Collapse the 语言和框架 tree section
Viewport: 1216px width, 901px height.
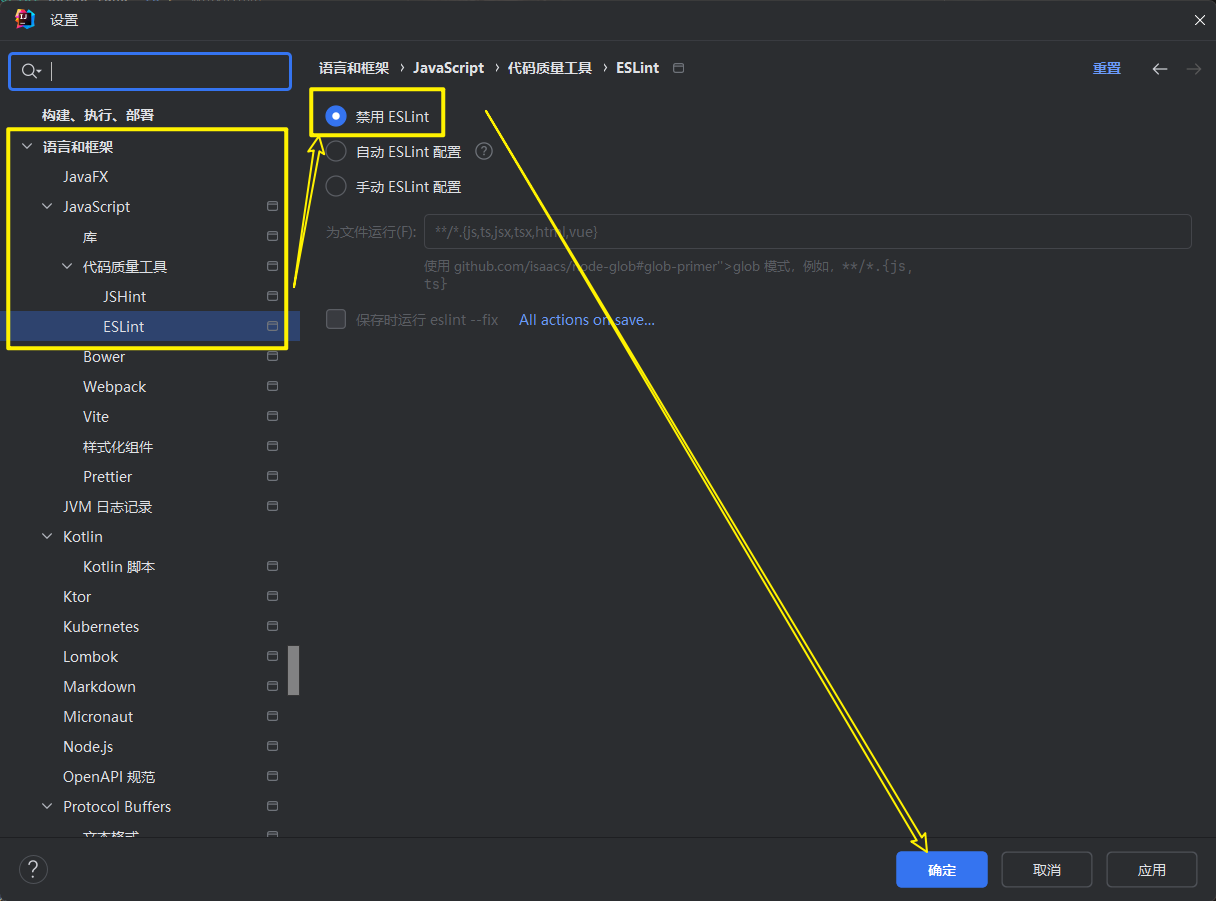[27, 147]
